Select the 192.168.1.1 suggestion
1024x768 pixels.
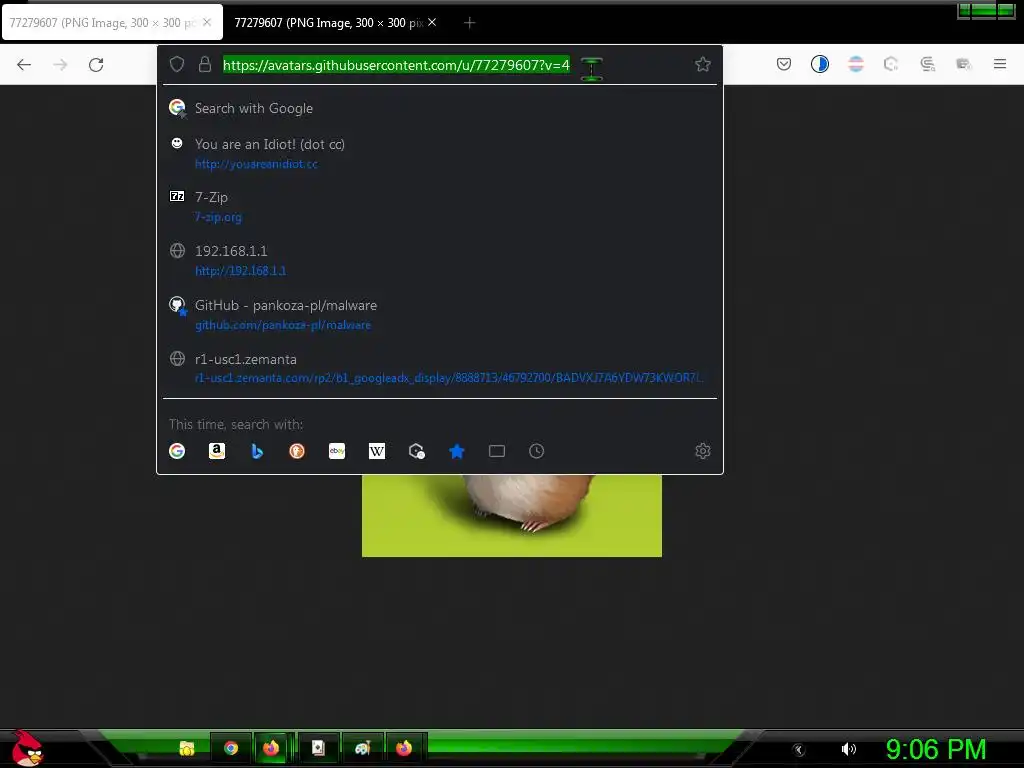click(440, 260)
